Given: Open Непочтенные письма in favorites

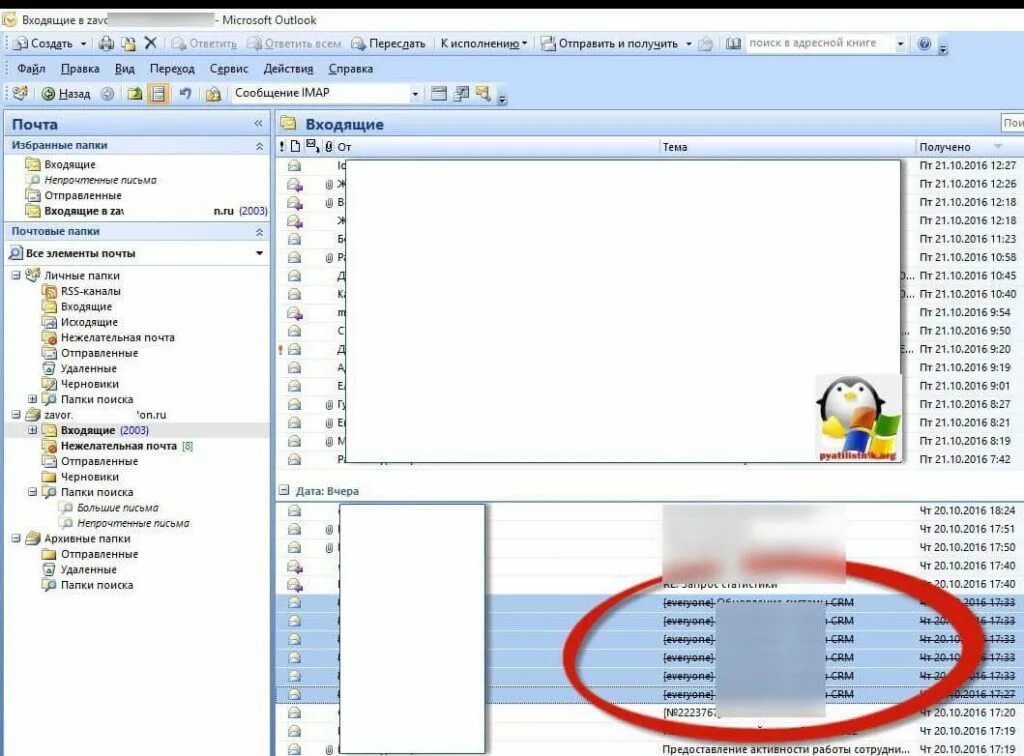Looking at the screenshot, I should [100, 180].
